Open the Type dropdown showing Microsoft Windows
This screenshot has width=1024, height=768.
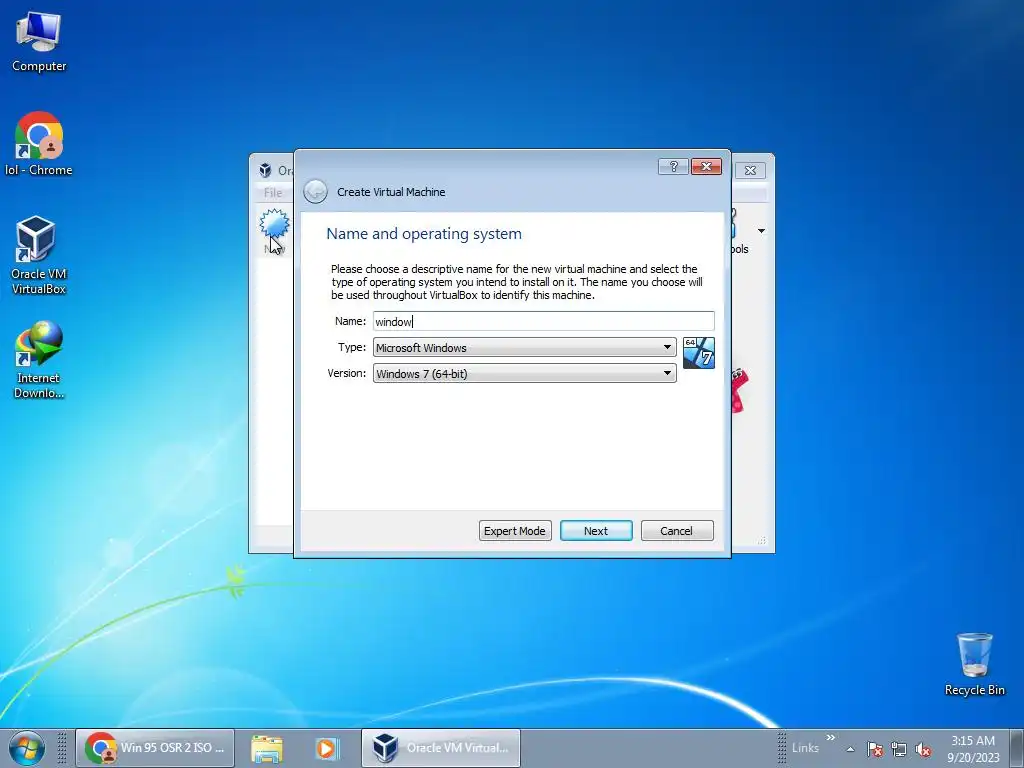524,347
